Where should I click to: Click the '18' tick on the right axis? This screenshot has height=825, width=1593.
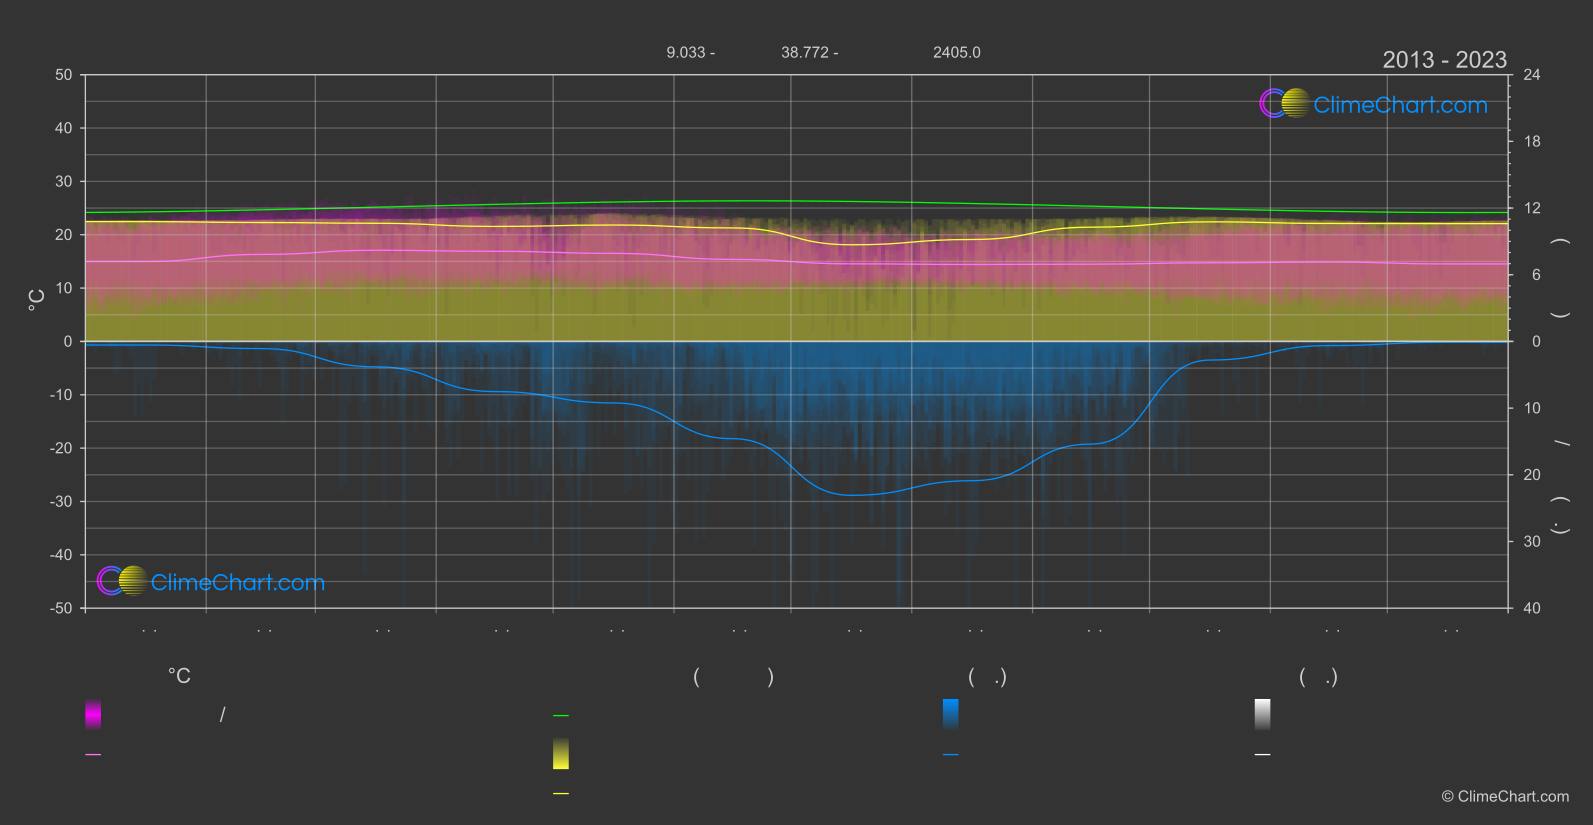1532,142
